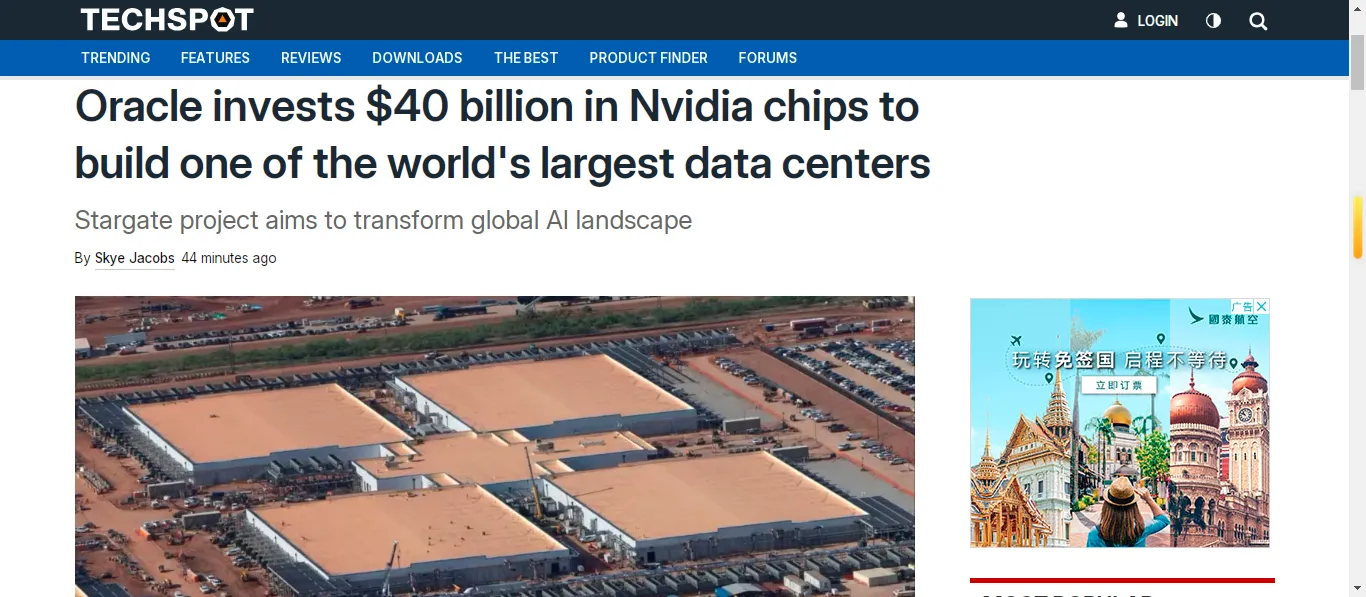Open PRODUCT FINDER
This screenshot has height=597, width=1366.
pos(648,58)
